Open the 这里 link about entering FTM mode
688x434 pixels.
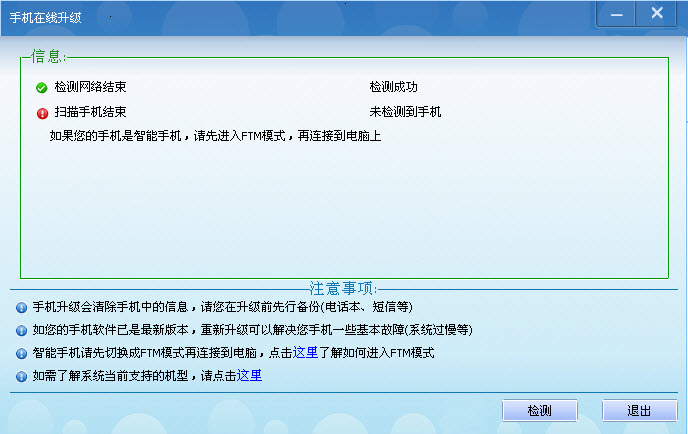click(305, 352)
